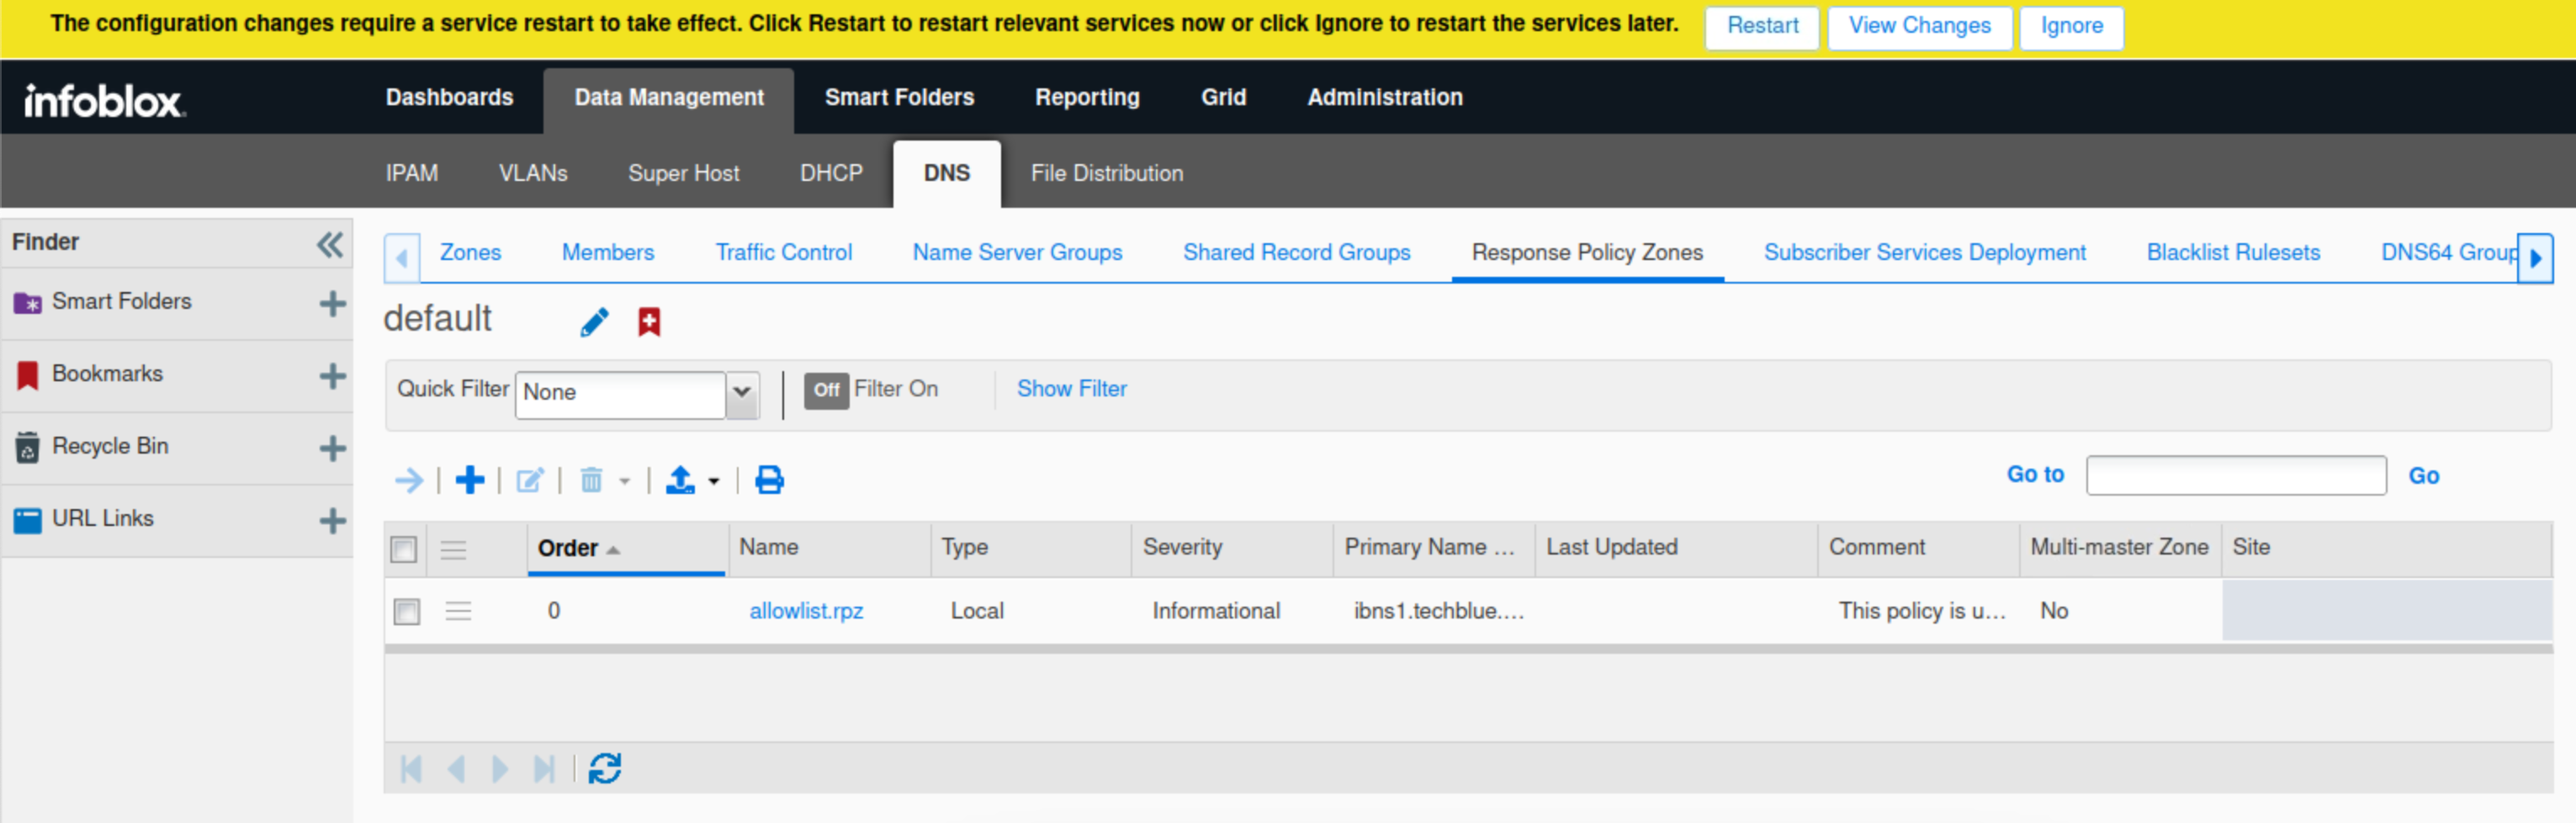Image resolution: width=2576 pixels, height=823 pixels.
Task: Click the blue plus Add icon in toolbar
Action: pyautogui.click(x=469, y=480)
